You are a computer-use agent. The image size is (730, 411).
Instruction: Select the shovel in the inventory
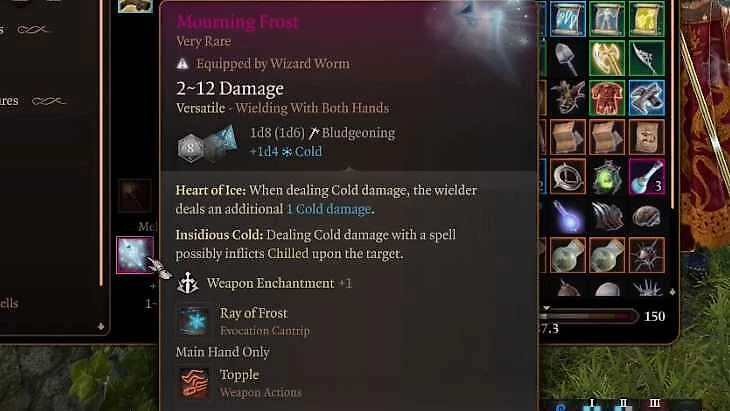[x=568, y=59]
